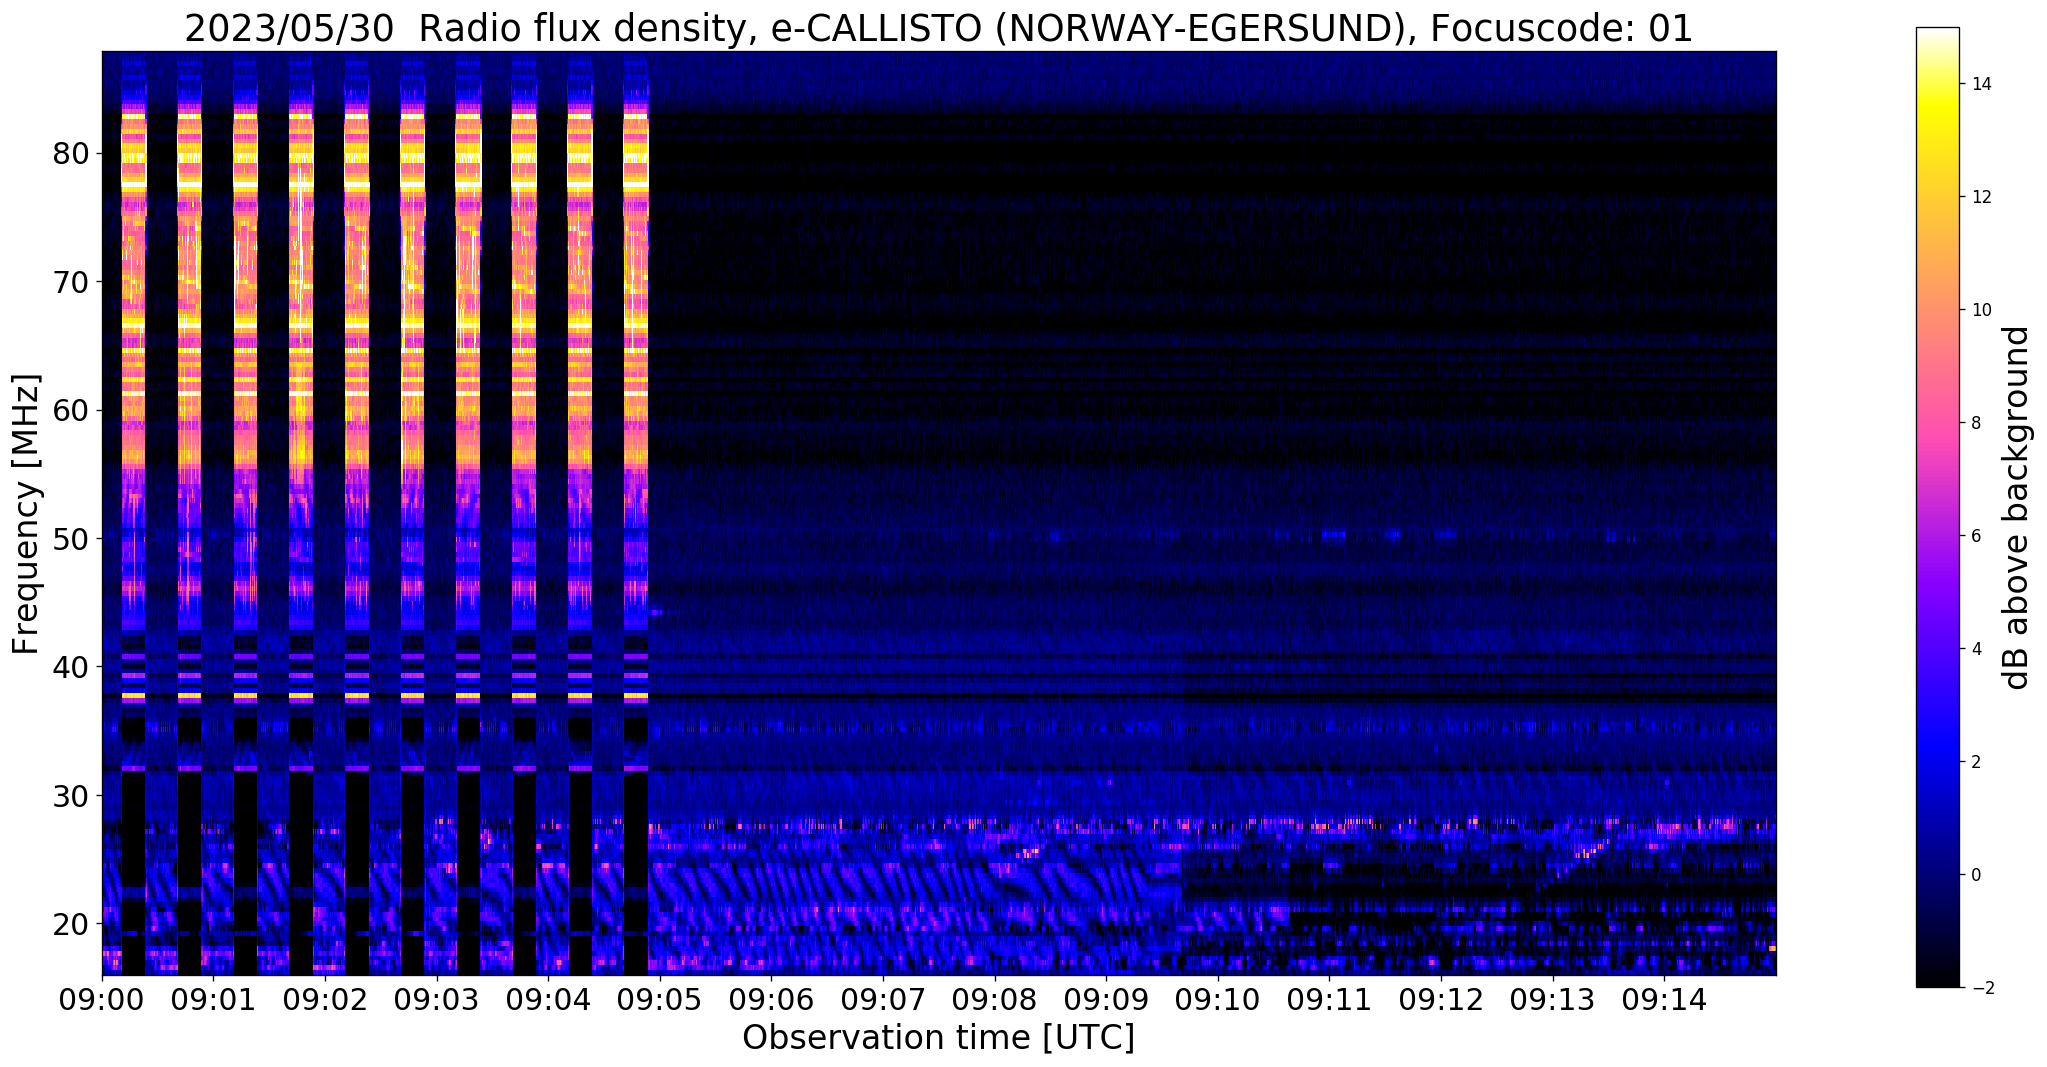Click the colorbar tick value 4

tap(1976, 649)
